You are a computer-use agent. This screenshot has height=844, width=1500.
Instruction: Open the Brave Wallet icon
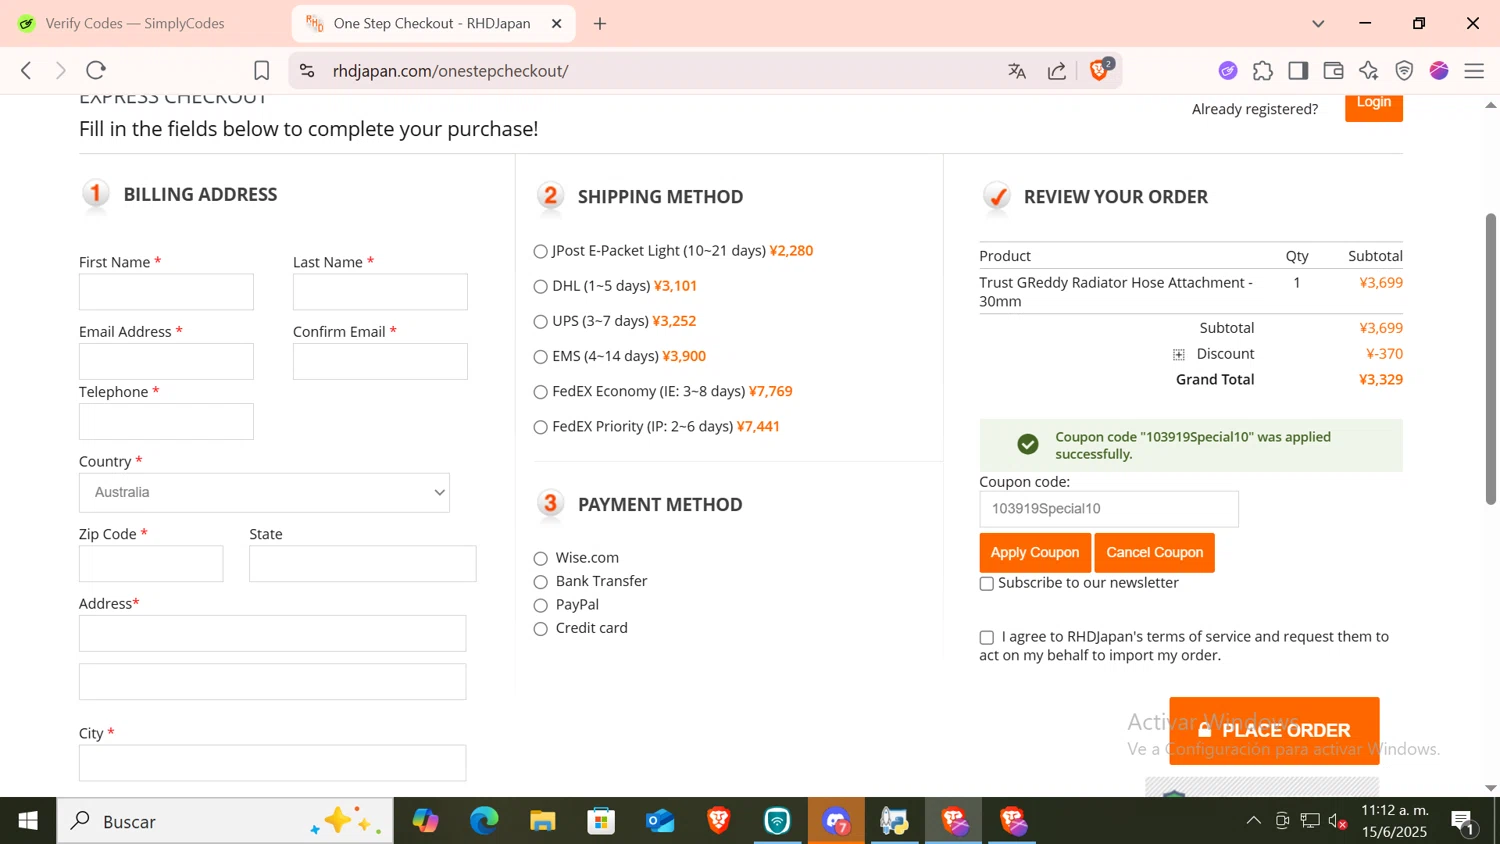pos(1333,70)
